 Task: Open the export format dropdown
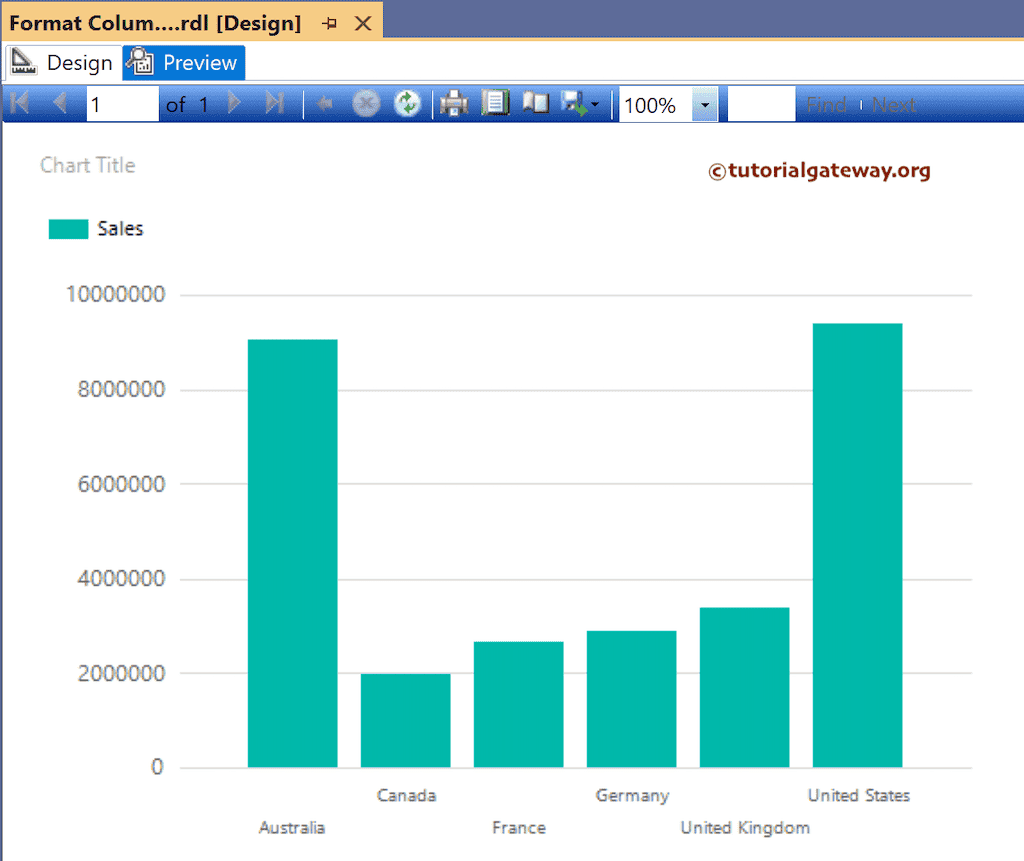click(x=581, y=104)
